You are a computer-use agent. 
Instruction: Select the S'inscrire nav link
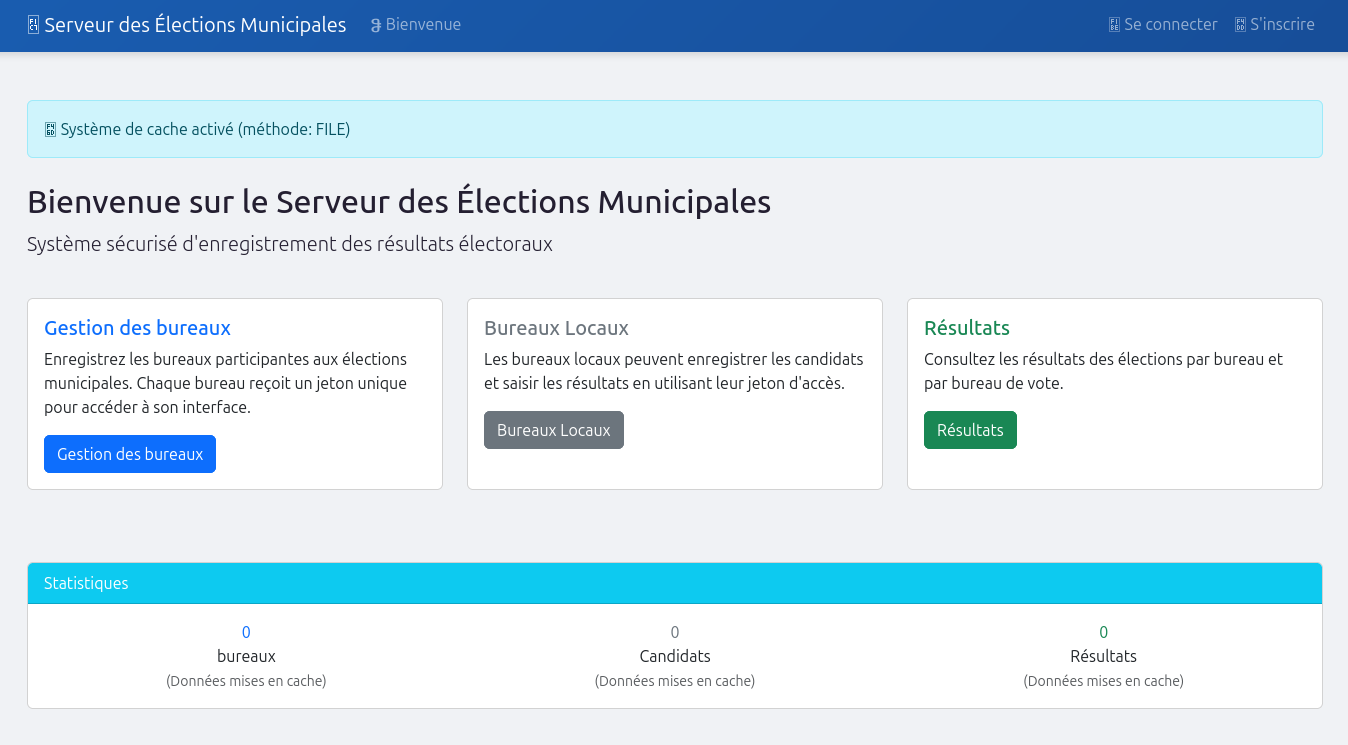pos(1282,25)
